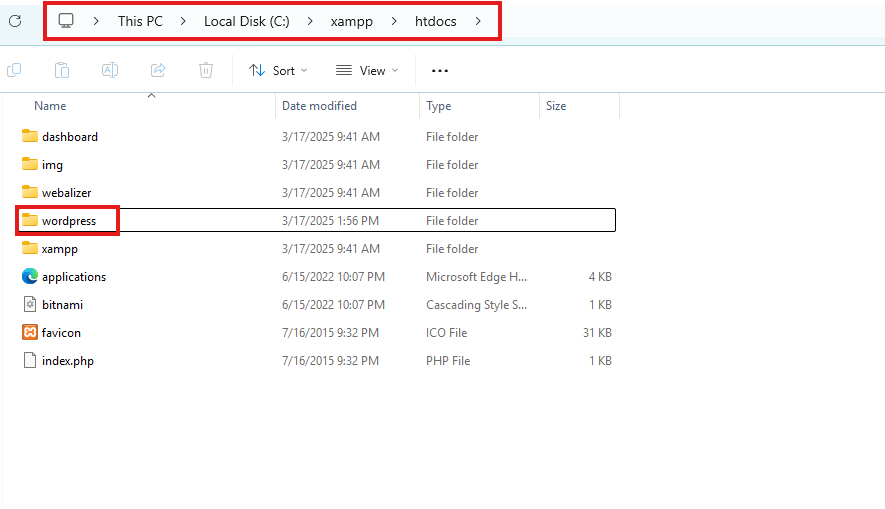Click the index.php file icon
The image size is (885, 509).
(30, 360)
